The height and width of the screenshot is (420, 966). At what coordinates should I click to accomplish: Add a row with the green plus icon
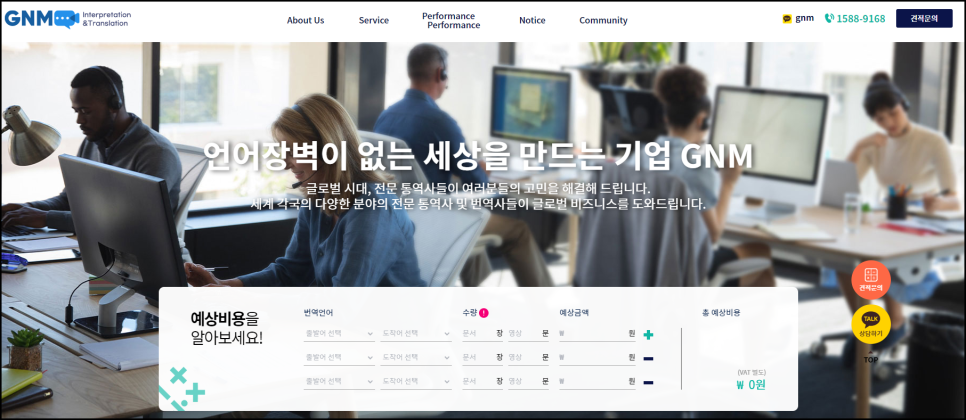[647, 335]
